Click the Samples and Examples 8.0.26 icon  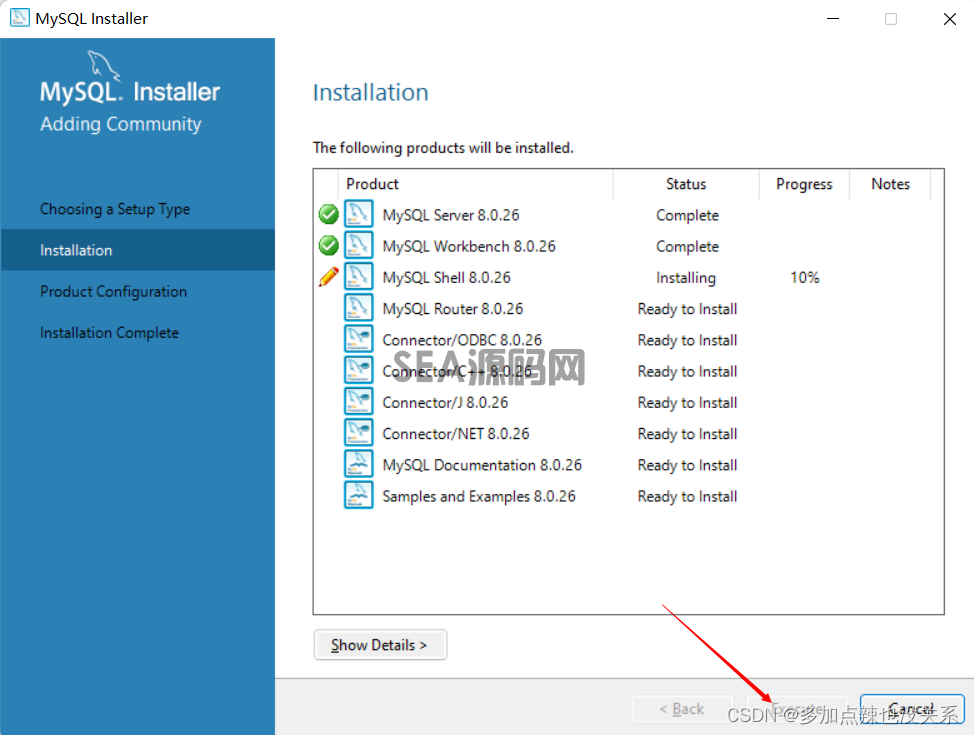[358, 495]
